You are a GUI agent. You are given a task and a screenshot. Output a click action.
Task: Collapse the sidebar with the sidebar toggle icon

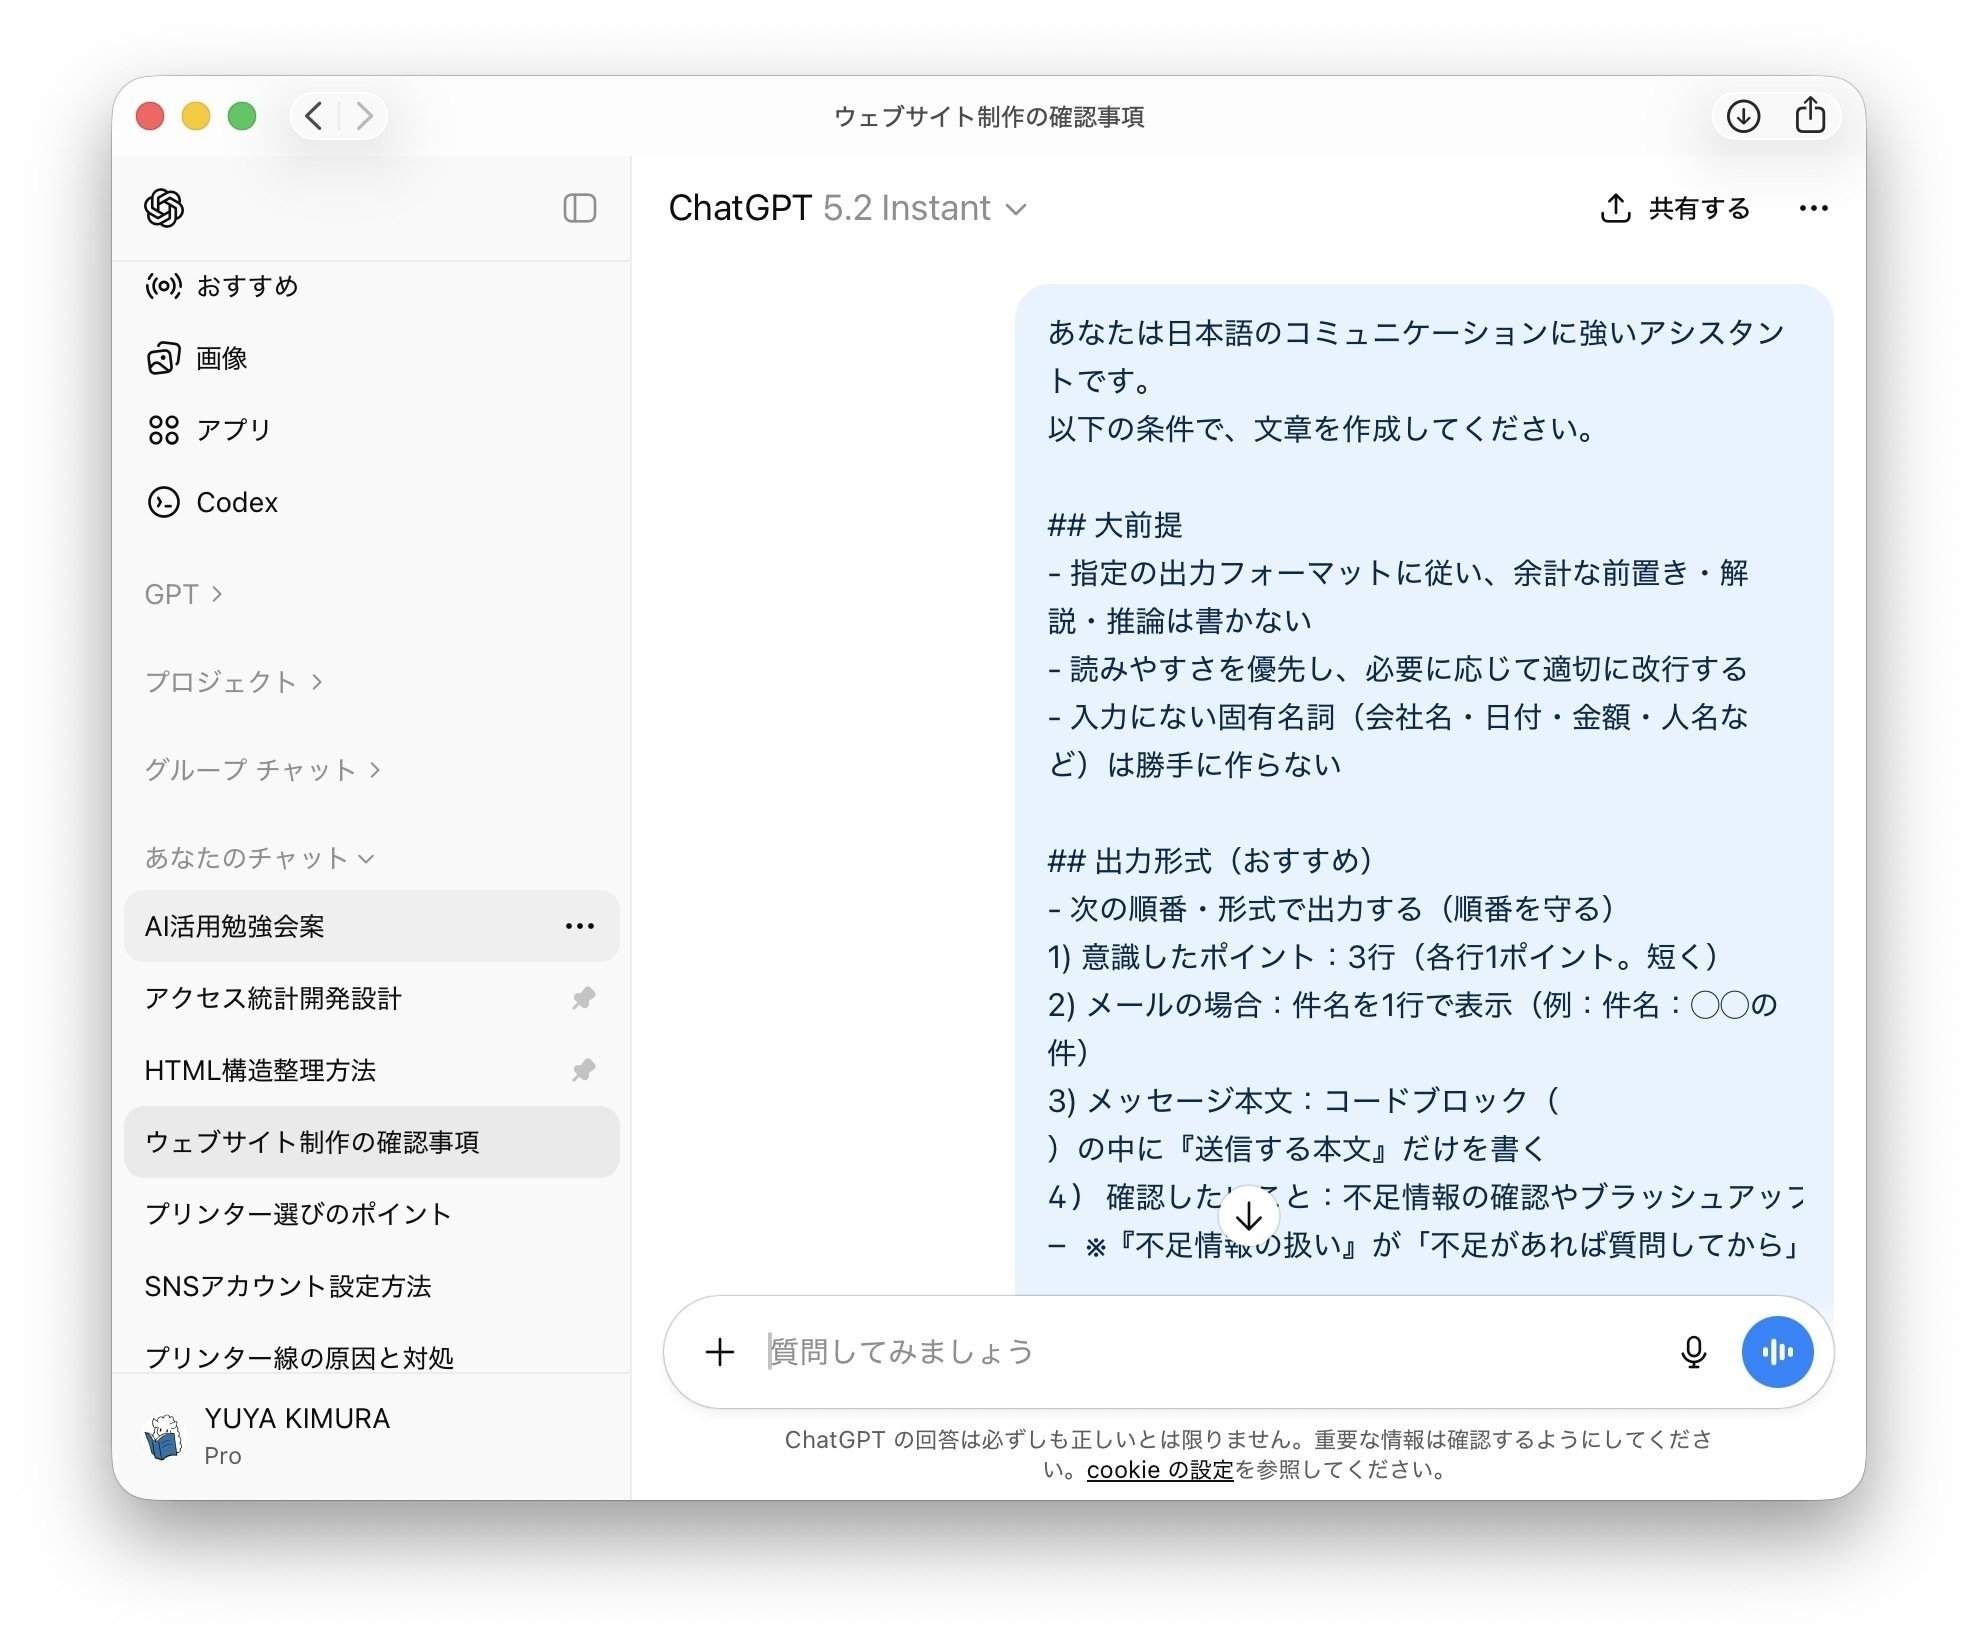coord(581,209)
